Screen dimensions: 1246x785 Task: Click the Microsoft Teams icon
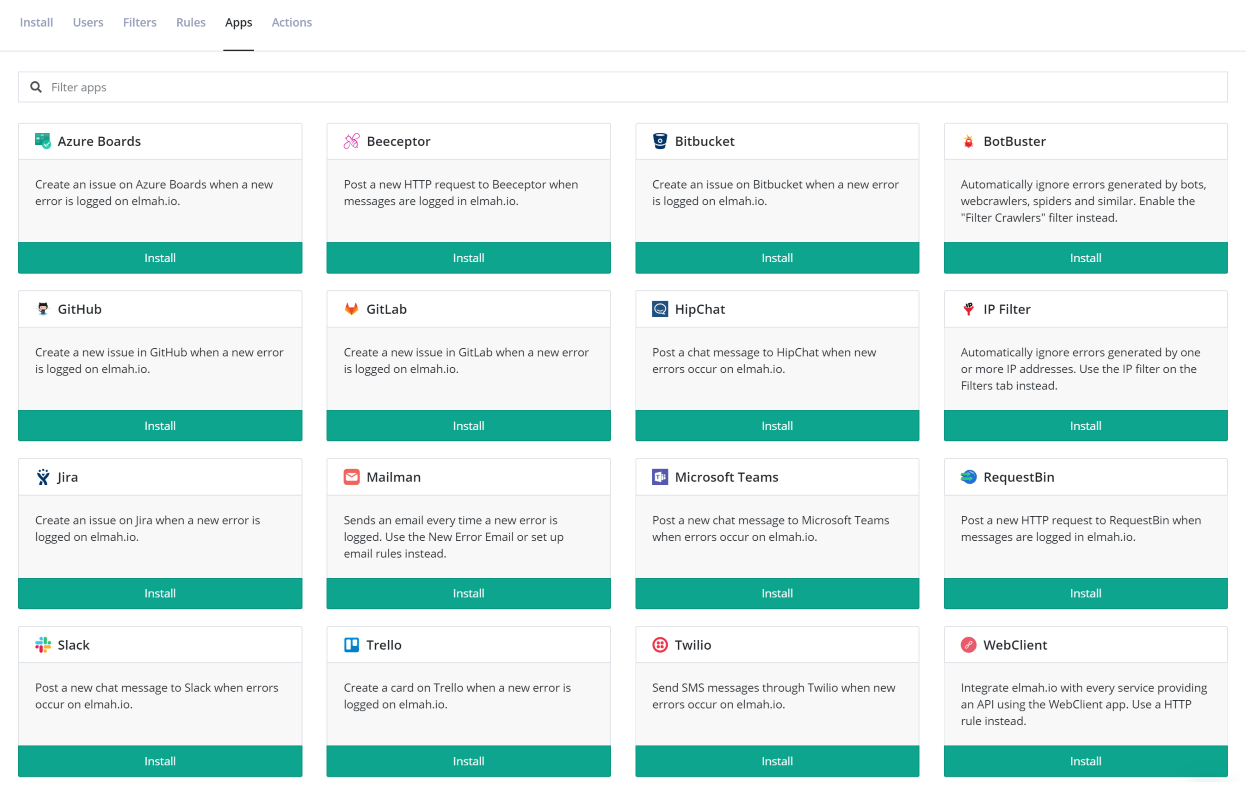(659, 477)
